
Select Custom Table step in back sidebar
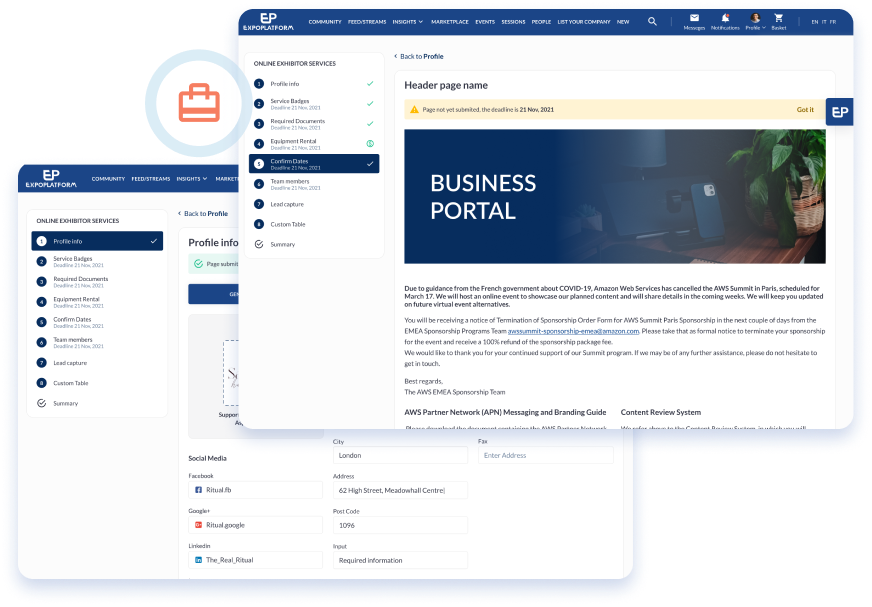(x=97, y=383)
